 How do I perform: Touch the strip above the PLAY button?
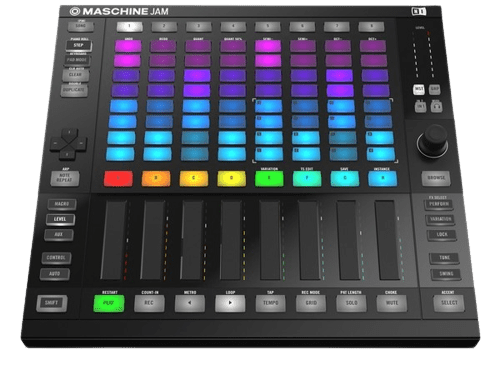pyautogui.click(x=114, y=240)
